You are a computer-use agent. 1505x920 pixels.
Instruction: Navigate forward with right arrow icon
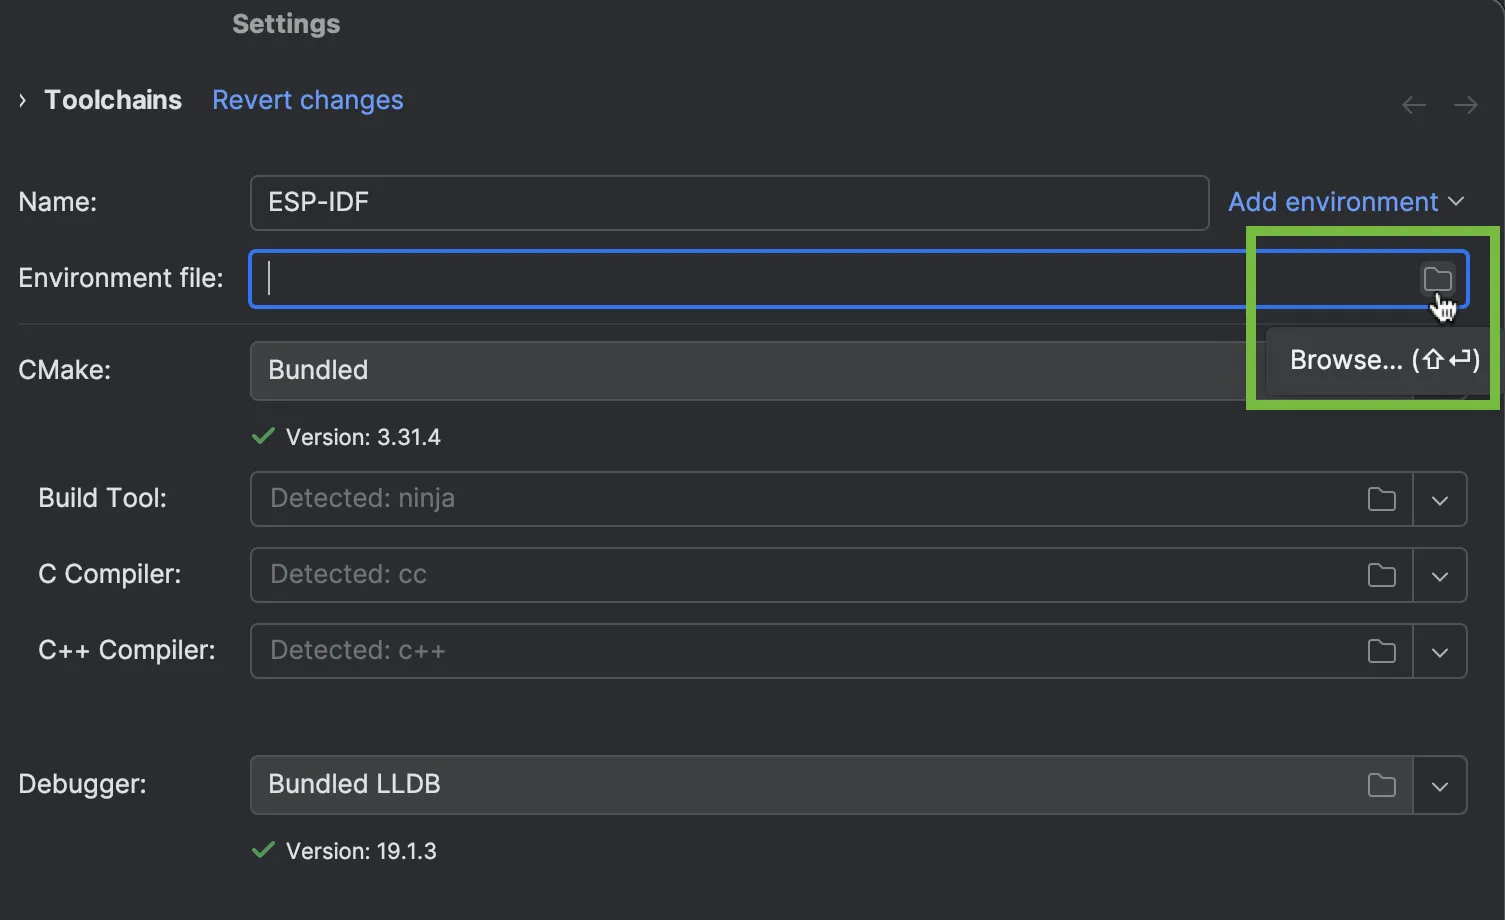point(1465,105)
